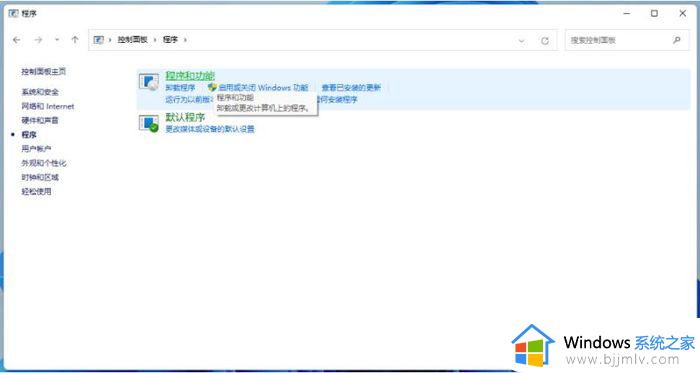Open 硬件和声音 category
Screen dimensions: 700x373
[x=40, y=120]
